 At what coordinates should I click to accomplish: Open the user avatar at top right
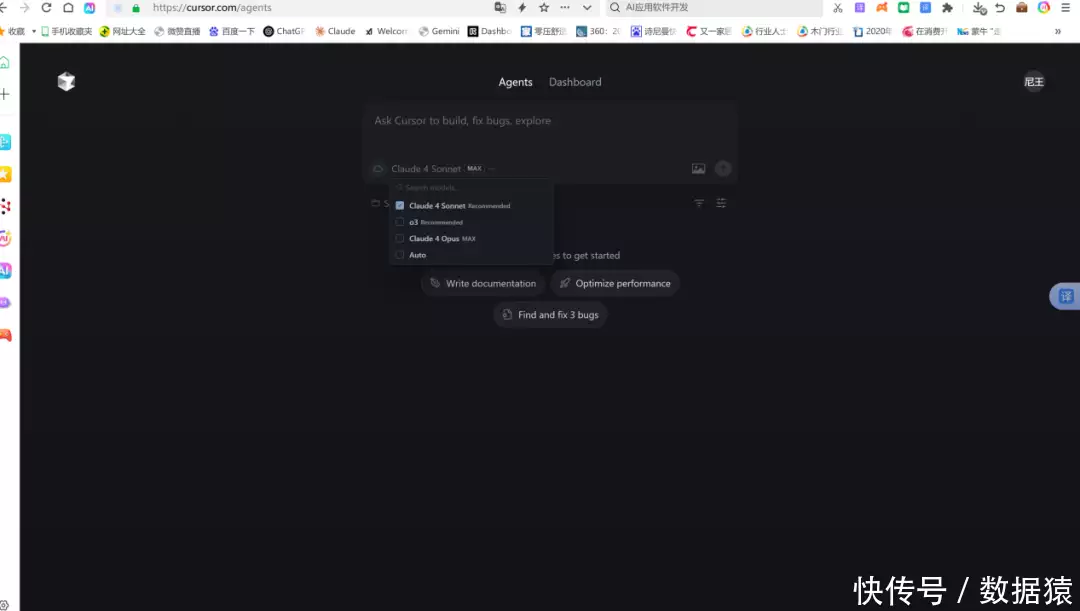(1033, 82)
